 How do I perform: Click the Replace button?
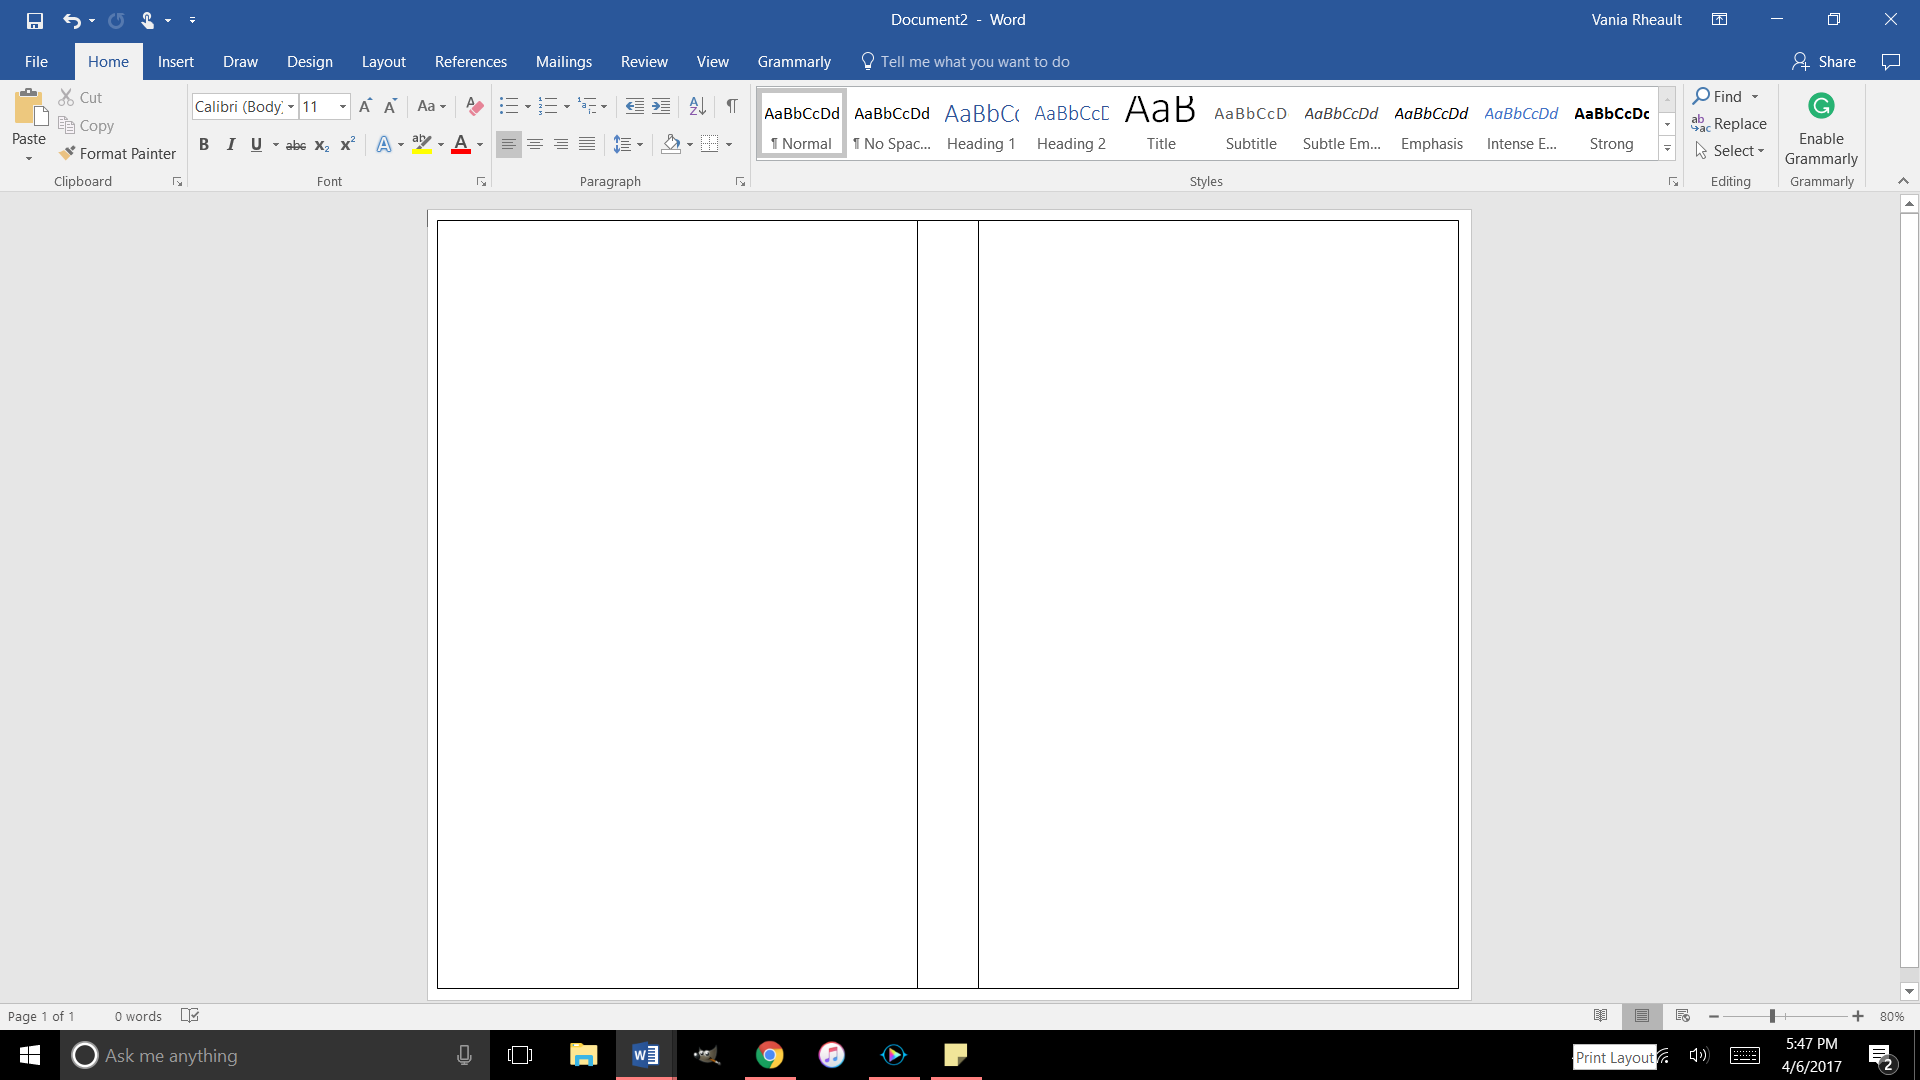(1729, 124)
